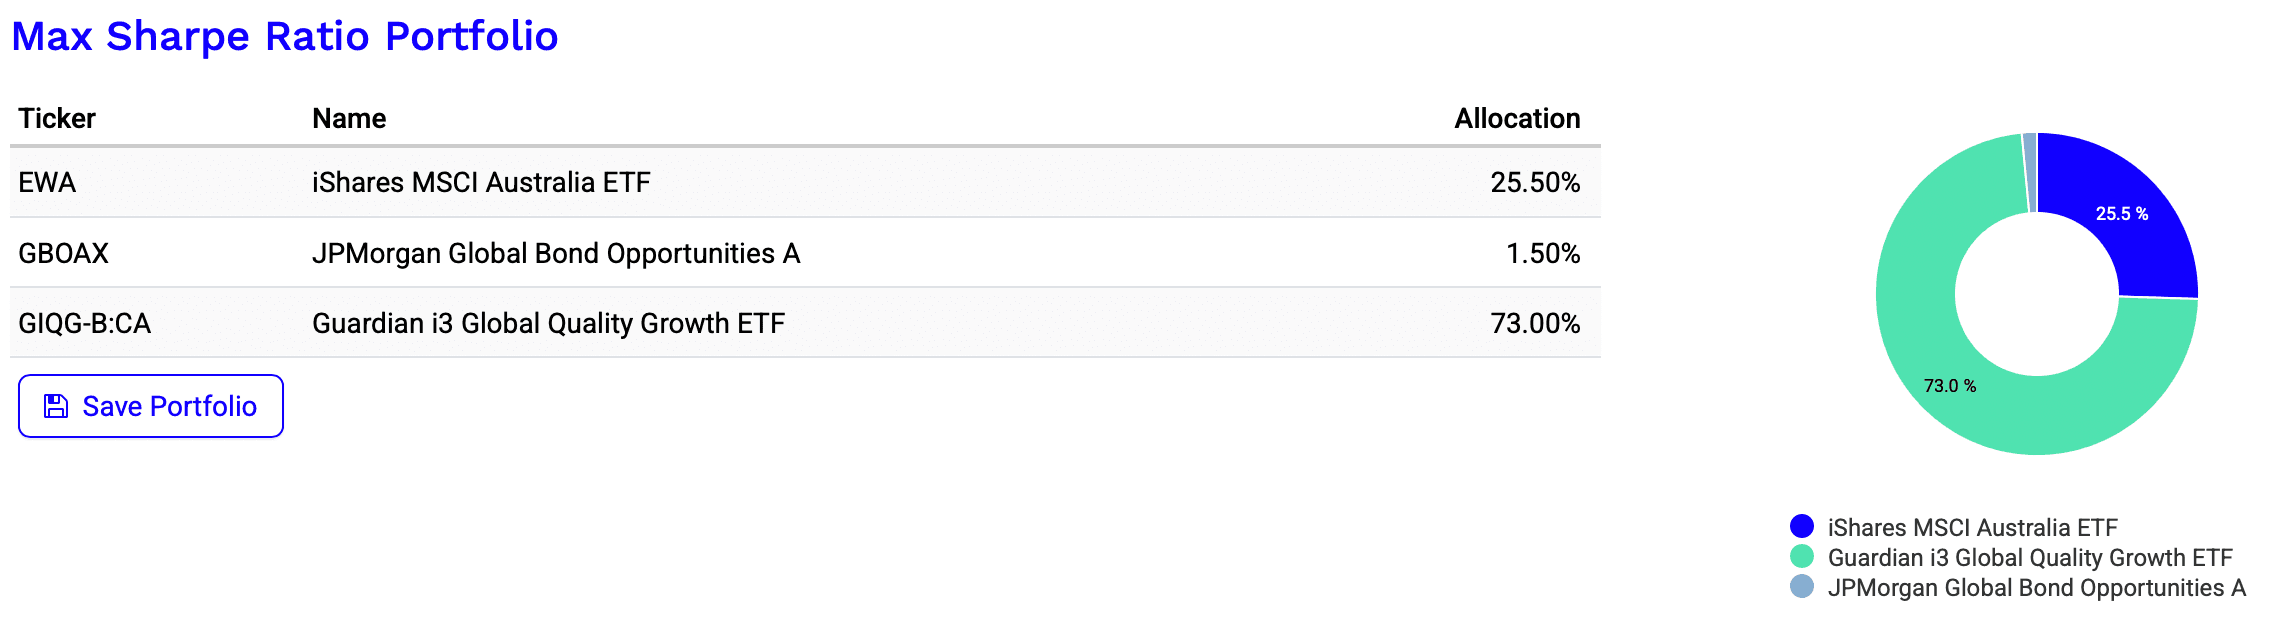The height and width of the screenshot is (628, 2270).
Task: Click the Save Portfolio button
Action: pyautogui.click(x=151, y=406)
